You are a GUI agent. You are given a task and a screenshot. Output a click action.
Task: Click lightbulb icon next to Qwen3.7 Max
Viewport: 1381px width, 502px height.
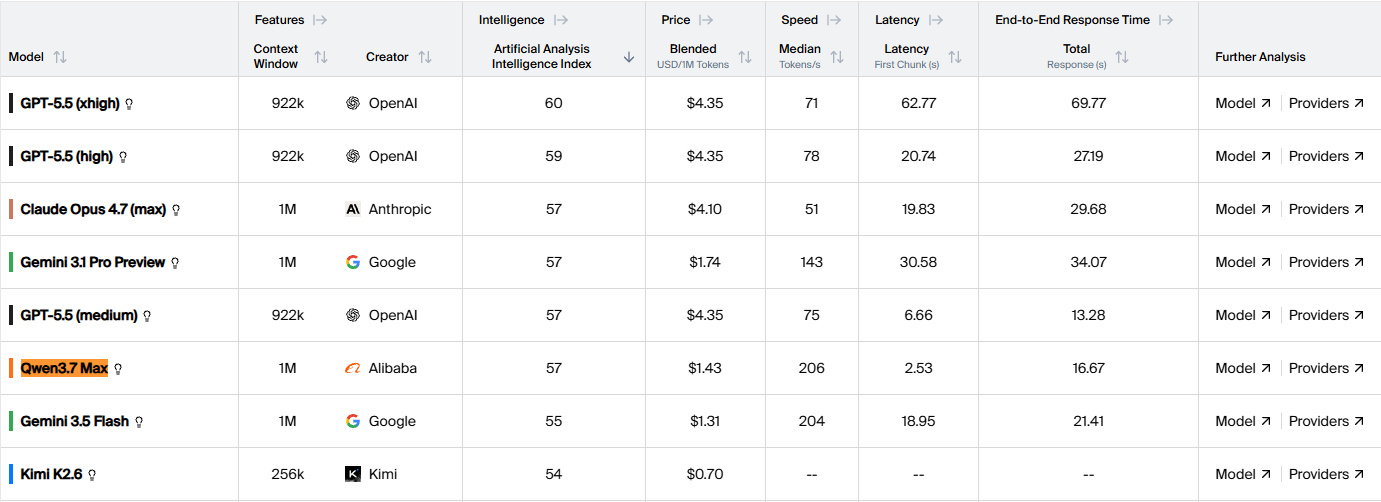click(118, 369)
